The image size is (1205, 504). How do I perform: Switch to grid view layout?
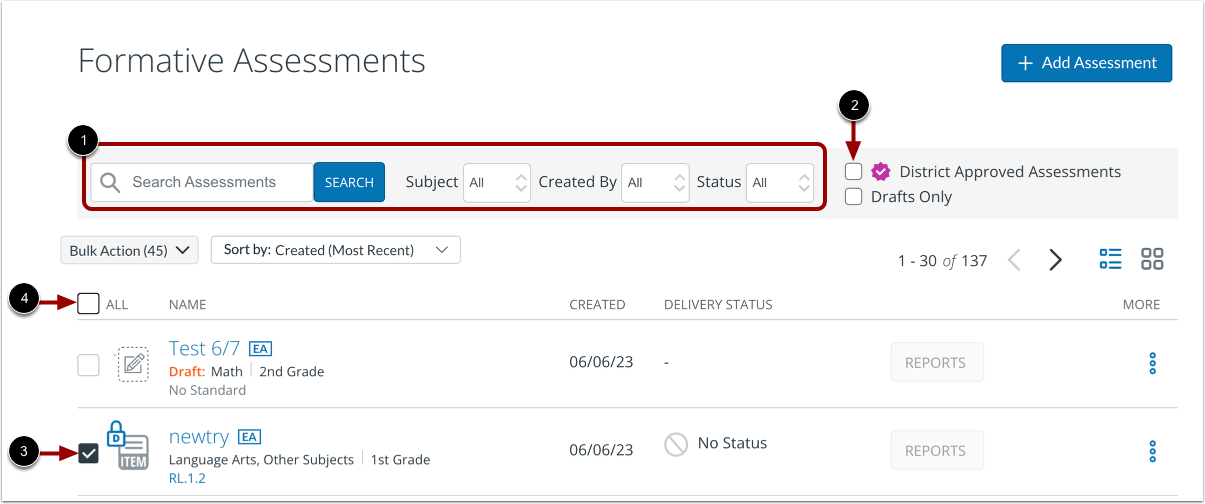[x=1152, y=259]
